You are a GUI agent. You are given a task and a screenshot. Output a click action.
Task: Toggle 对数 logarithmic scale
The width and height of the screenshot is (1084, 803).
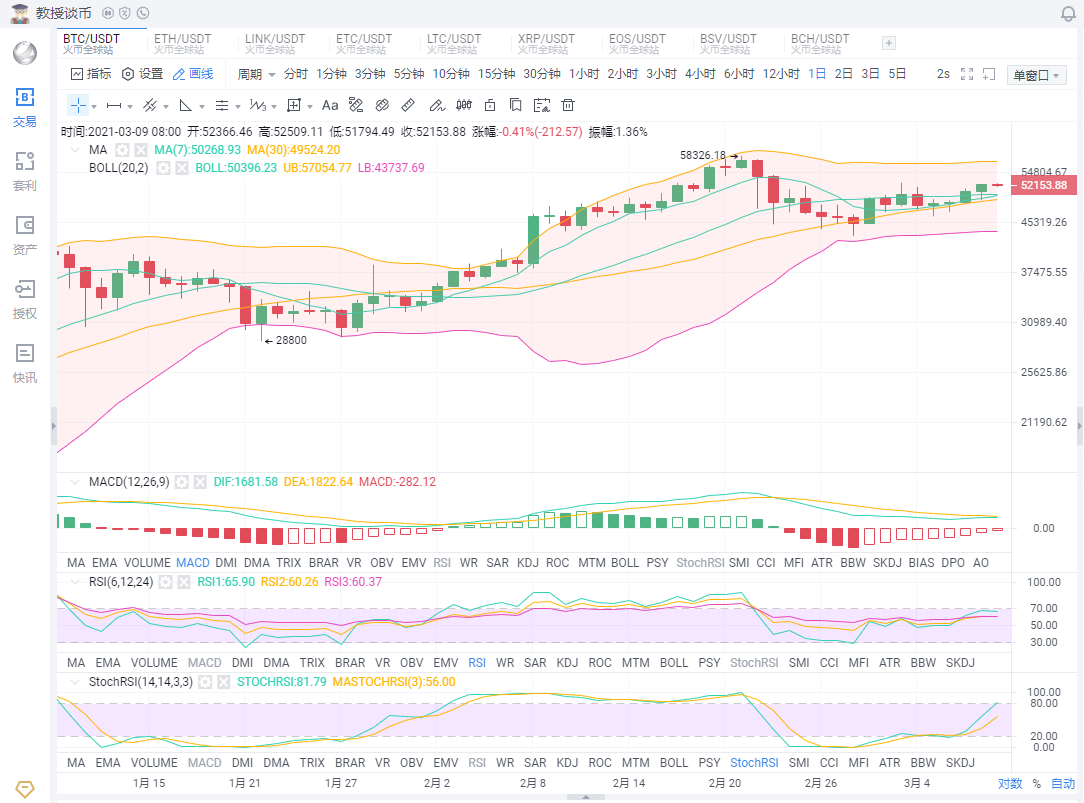coord(1010,784)
